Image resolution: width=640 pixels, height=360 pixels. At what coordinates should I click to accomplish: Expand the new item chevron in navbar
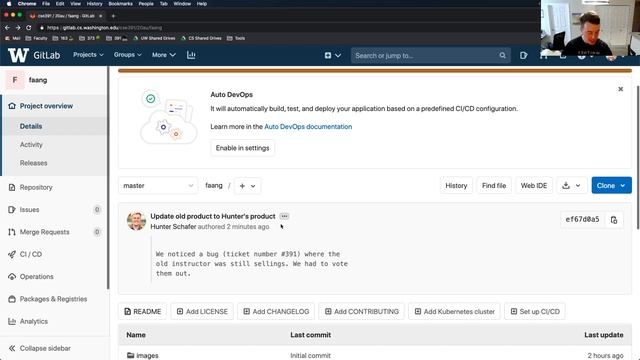coord(338,55)
